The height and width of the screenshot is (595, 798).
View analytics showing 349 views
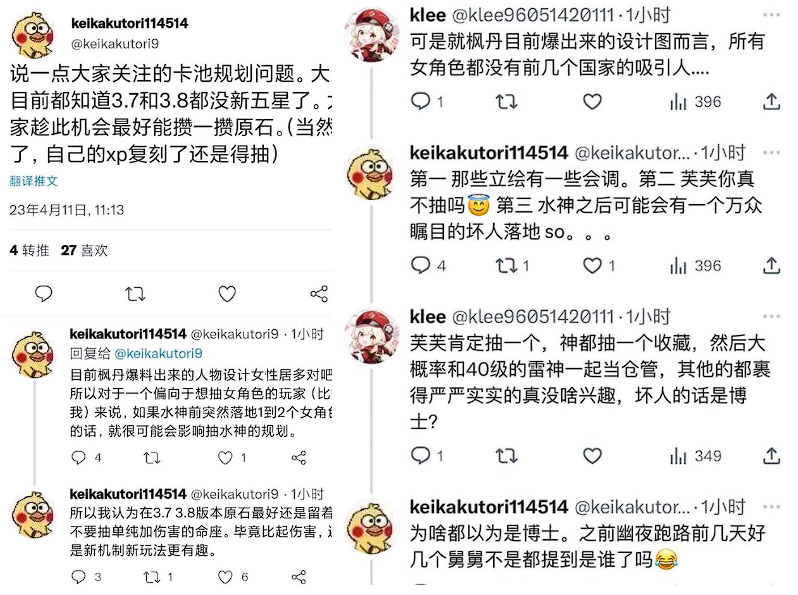pyautogui.click(x=695, y=456)
